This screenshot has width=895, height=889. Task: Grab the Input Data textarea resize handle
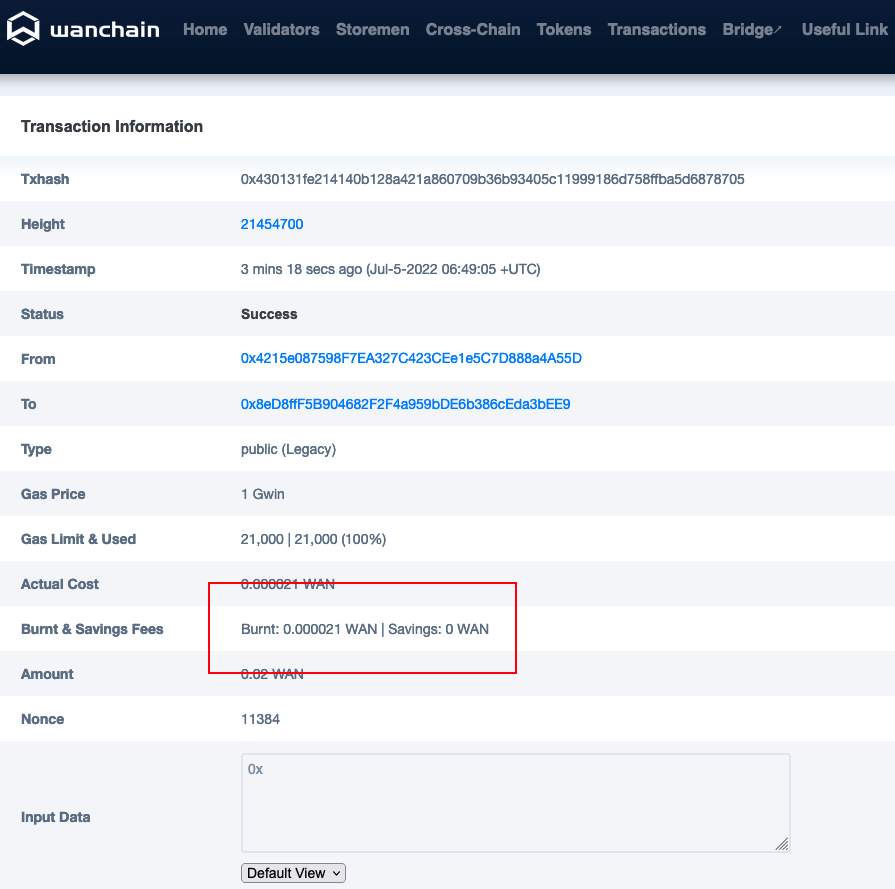tap(782, 844)
